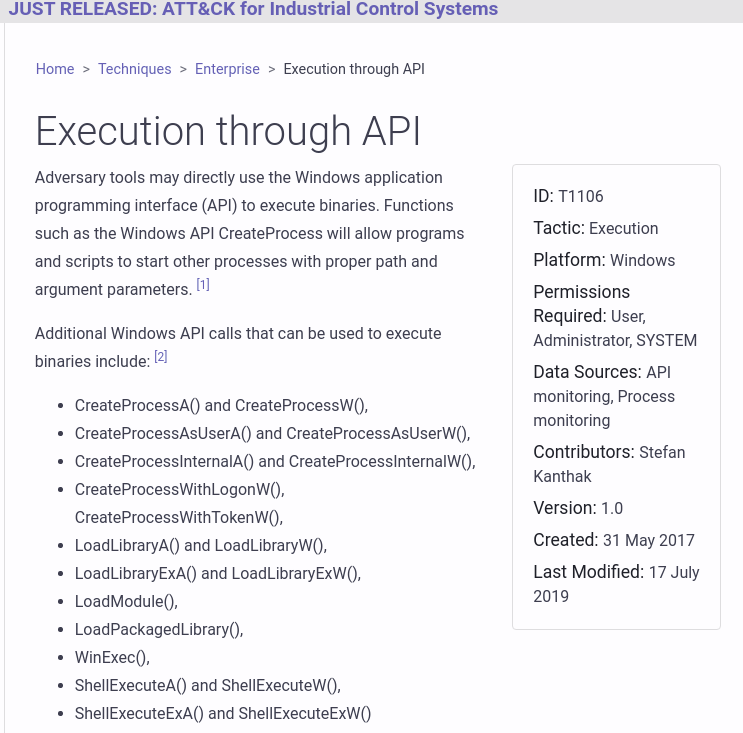
Task: Click the Tactic value 'Execution'
Action: click(x=623, y=229)
